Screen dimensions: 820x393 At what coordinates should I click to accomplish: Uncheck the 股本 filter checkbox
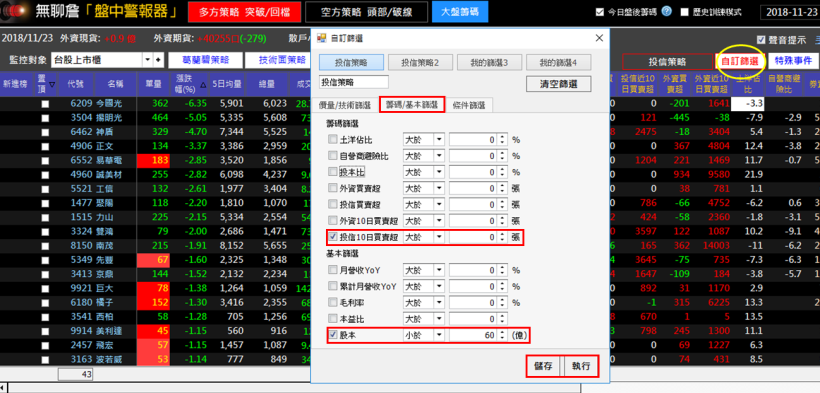(x=333, y=335)
